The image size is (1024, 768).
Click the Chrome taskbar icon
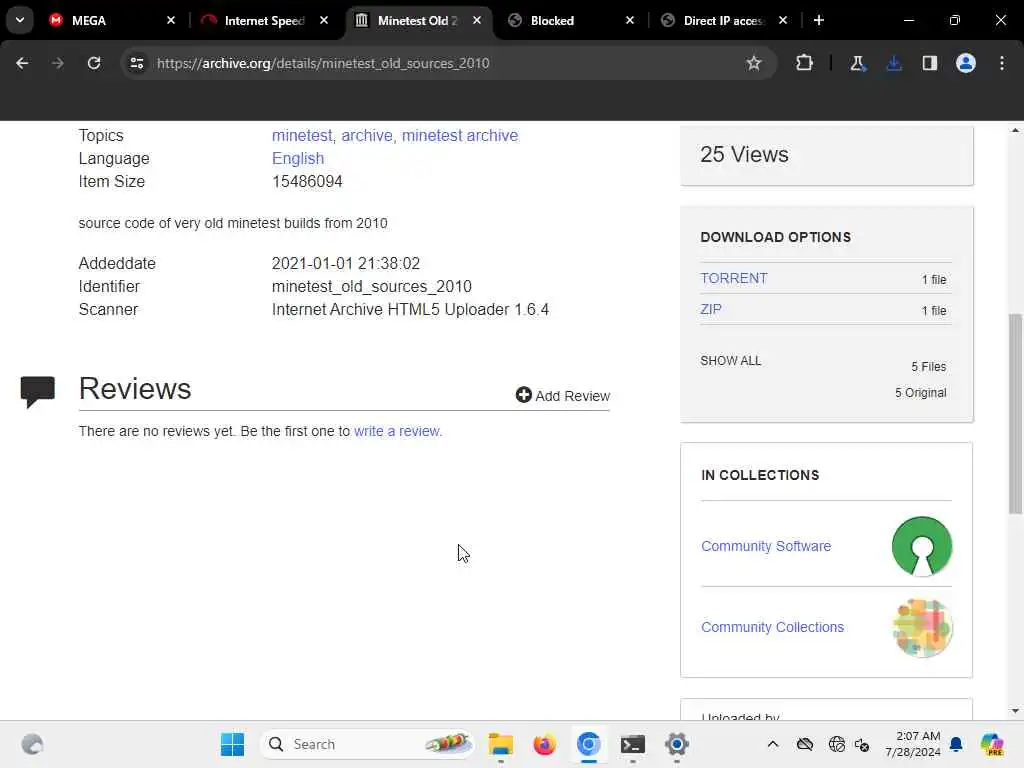(588, 744)
